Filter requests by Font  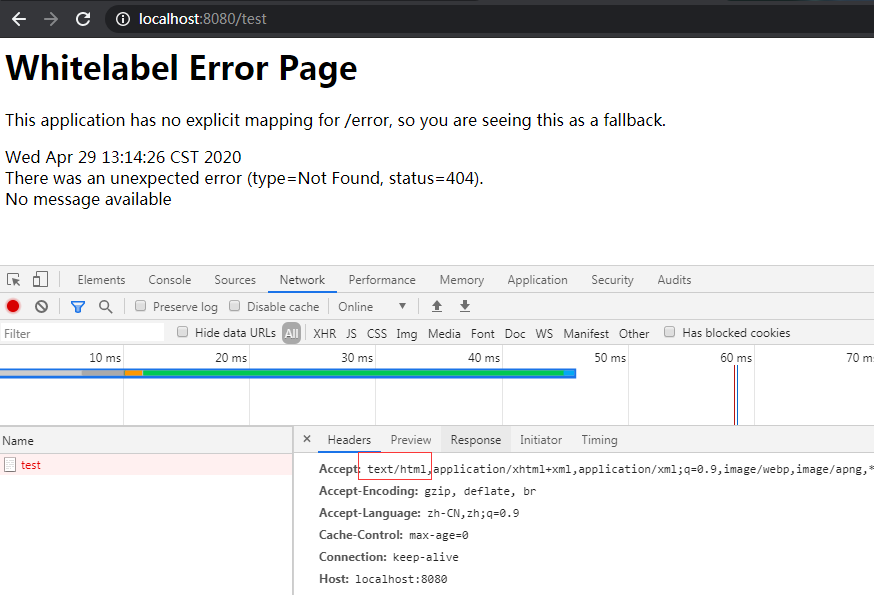coord(483,333)
